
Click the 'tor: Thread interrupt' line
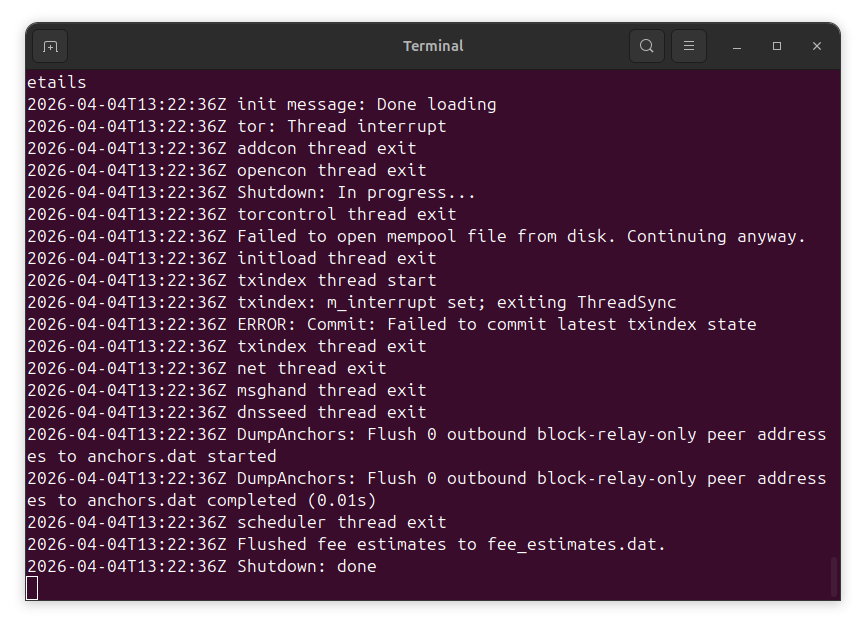341,126
